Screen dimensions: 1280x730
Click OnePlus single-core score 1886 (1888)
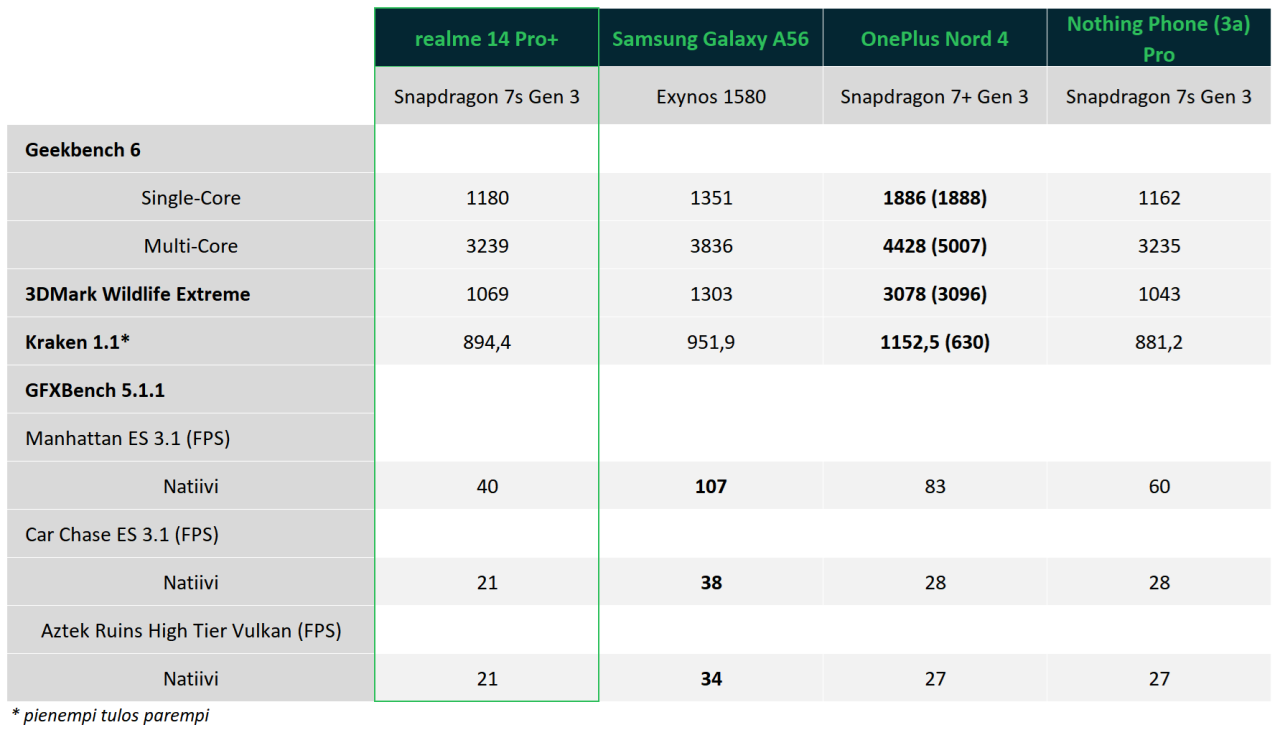[x=935, y=198]
